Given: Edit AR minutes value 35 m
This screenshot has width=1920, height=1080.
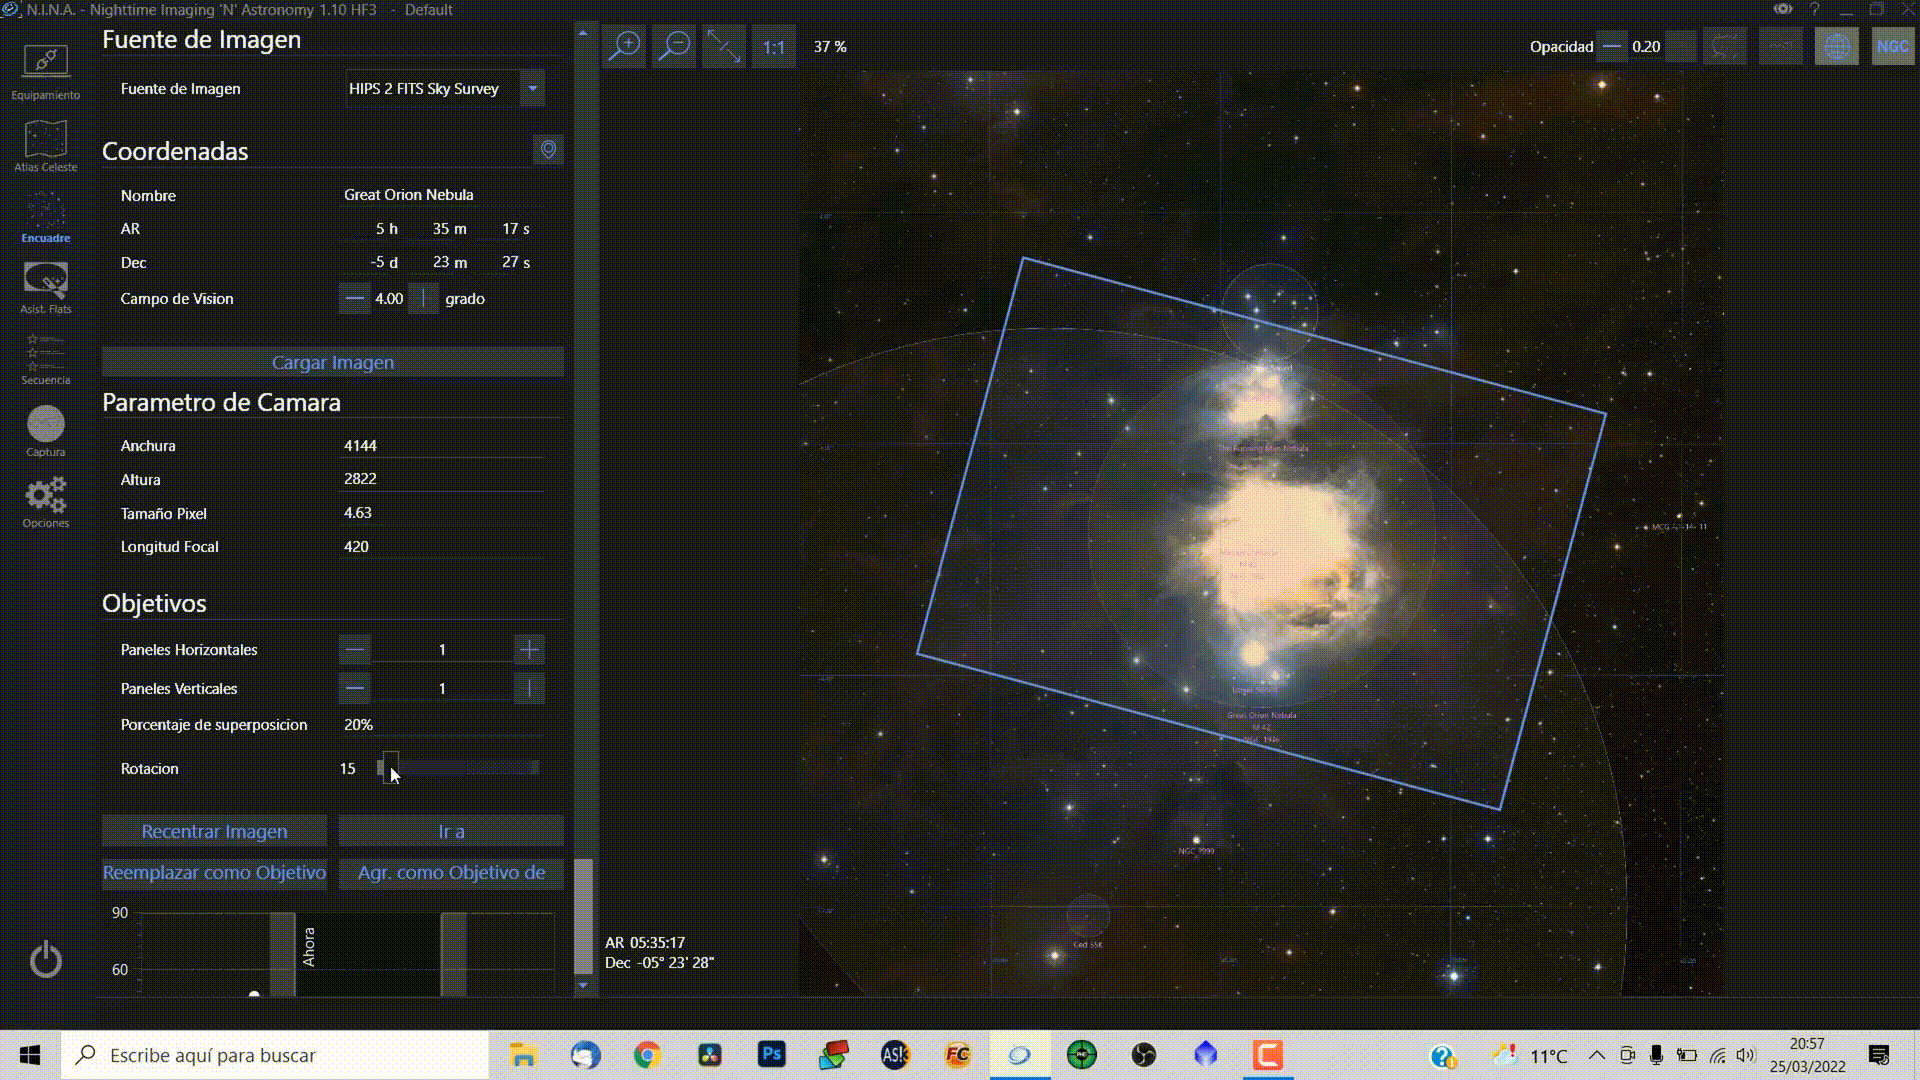Looking at the screenshot, I should [x=449, y=229].
